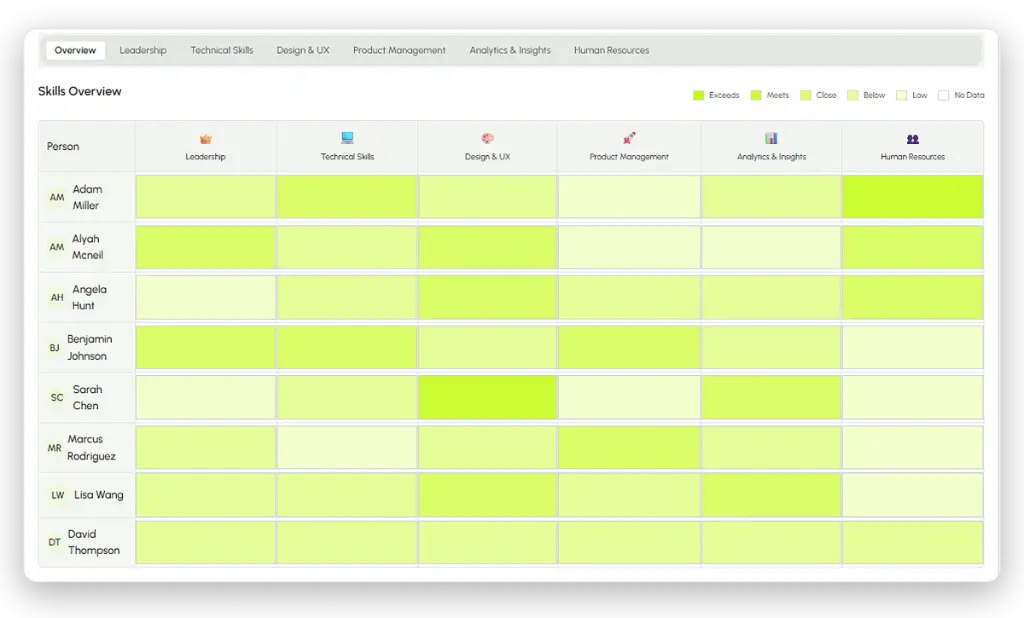
Task: Select Marcus Rodriguez's MR avatar
Action: pyautogui.click(x=54, y=447)
